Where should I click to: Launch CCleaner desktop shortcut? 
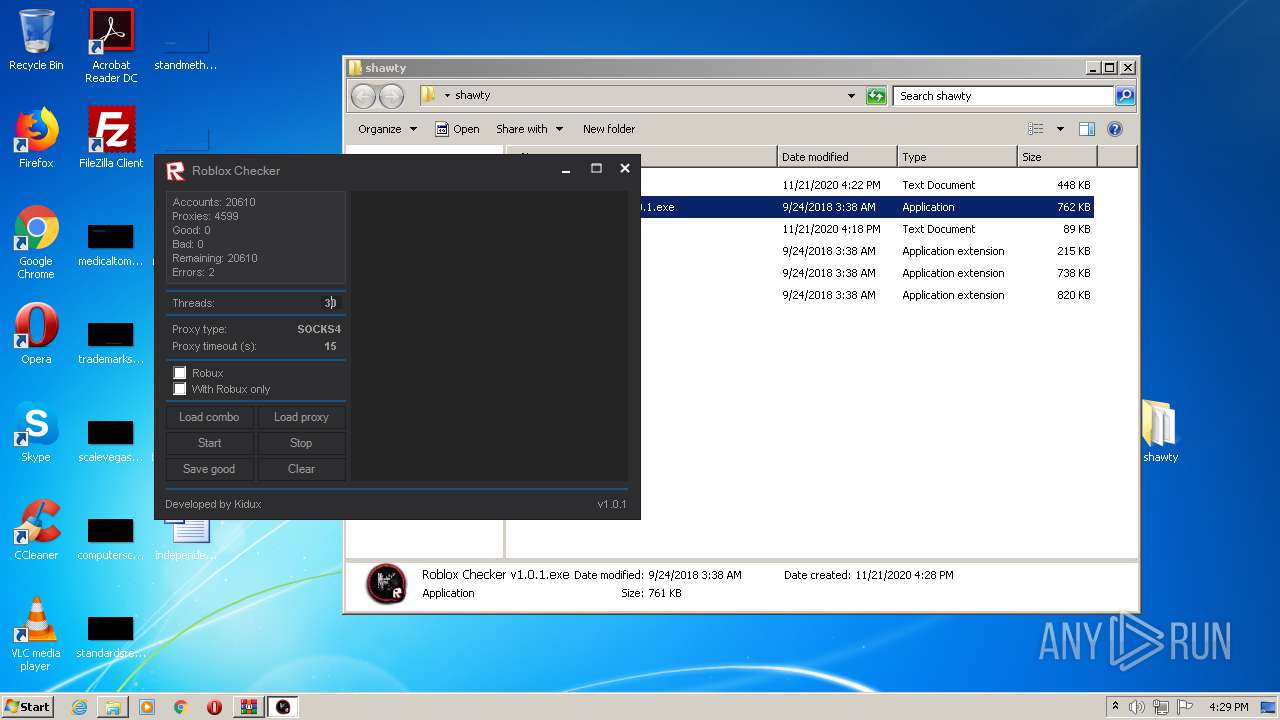point(36,530)
